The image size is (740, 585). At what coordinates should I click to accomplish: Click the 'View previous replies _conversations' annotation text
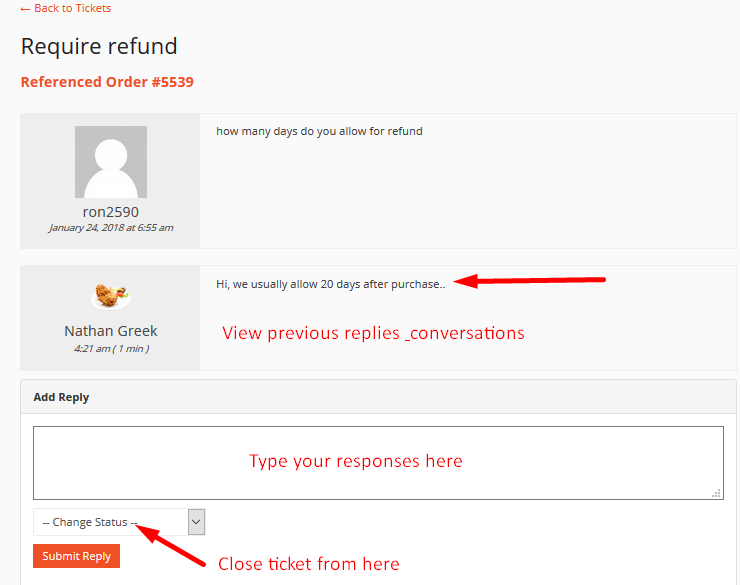373,333
